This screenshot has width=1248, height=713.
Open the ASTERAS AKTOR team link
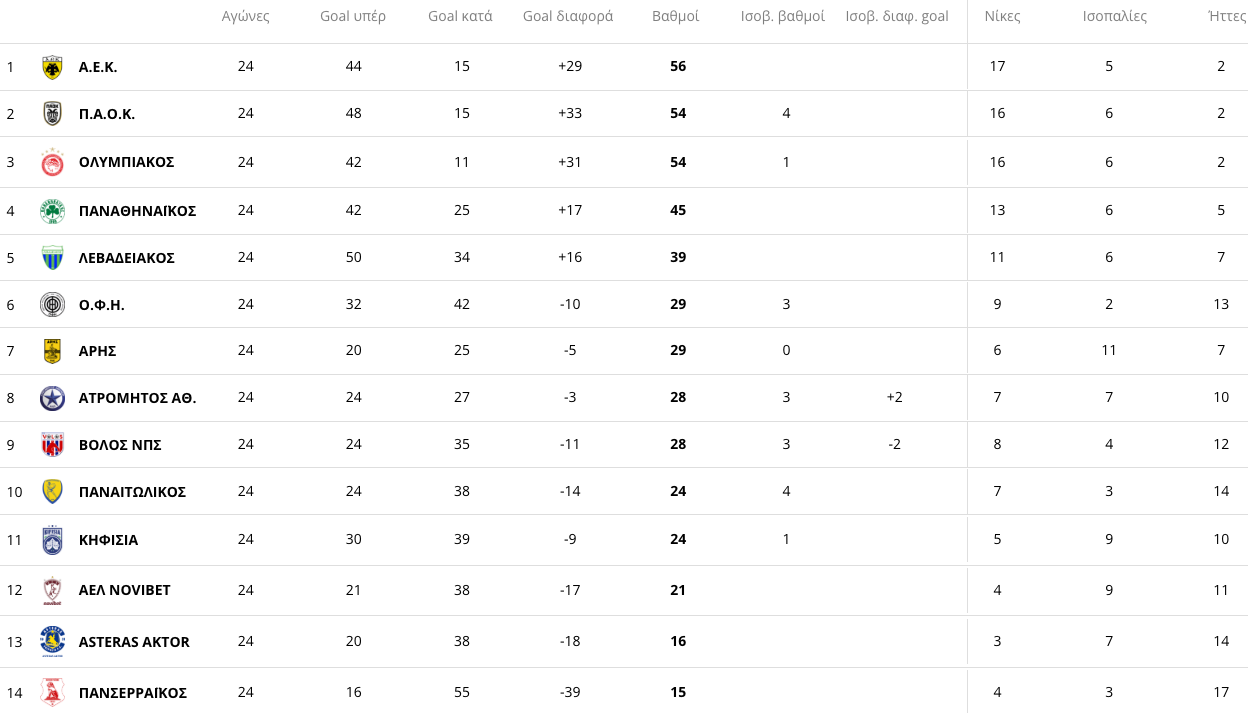[x=134, y=642]
